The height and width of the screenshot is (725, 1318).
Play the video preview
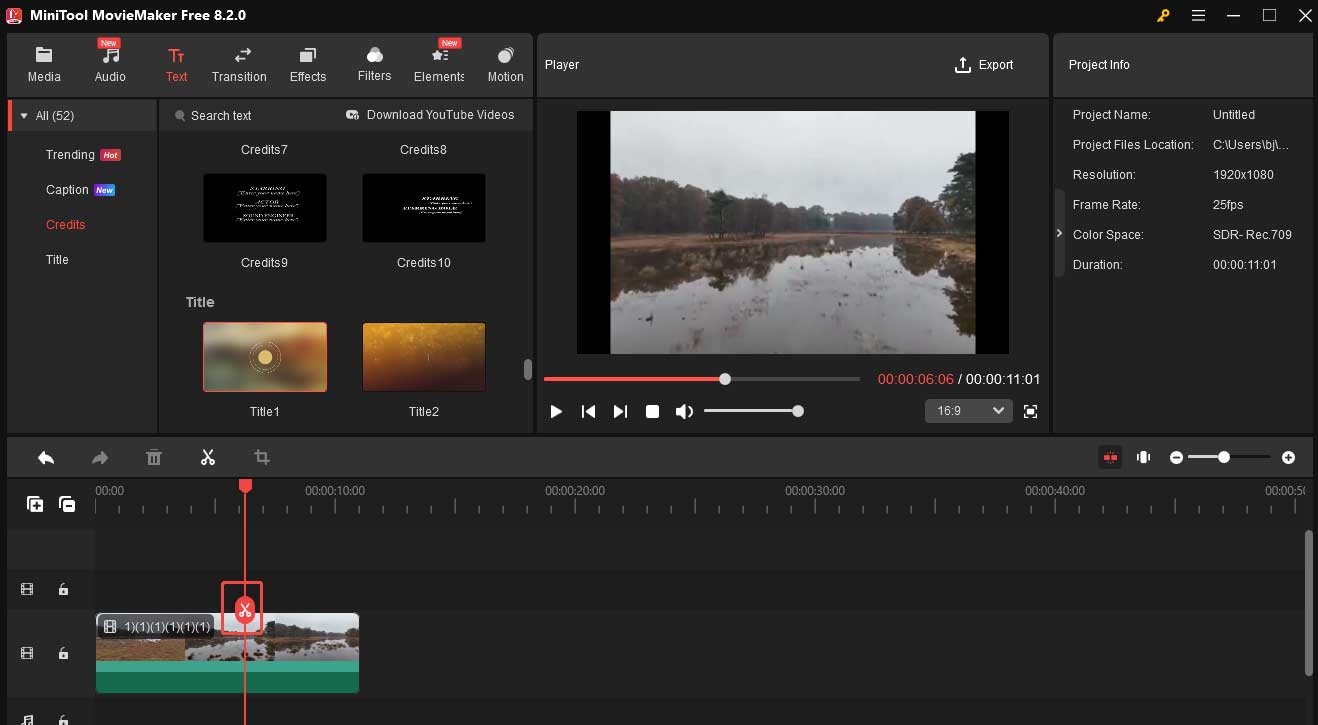556,411
